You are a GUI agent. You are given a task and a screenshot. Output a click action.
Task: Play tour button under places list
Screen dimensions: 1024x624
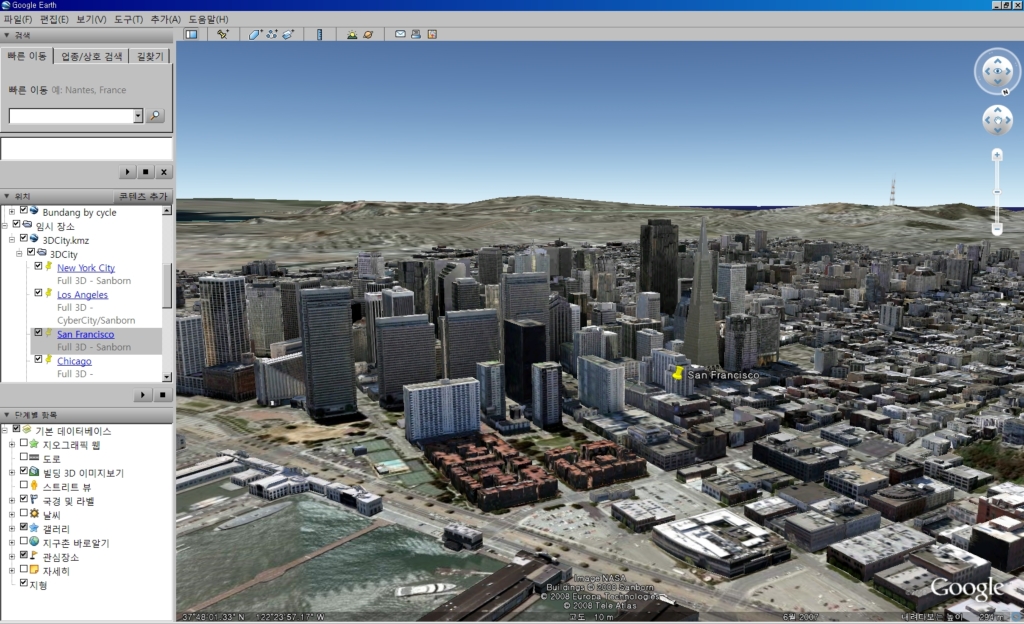click(x=142, y=395)
